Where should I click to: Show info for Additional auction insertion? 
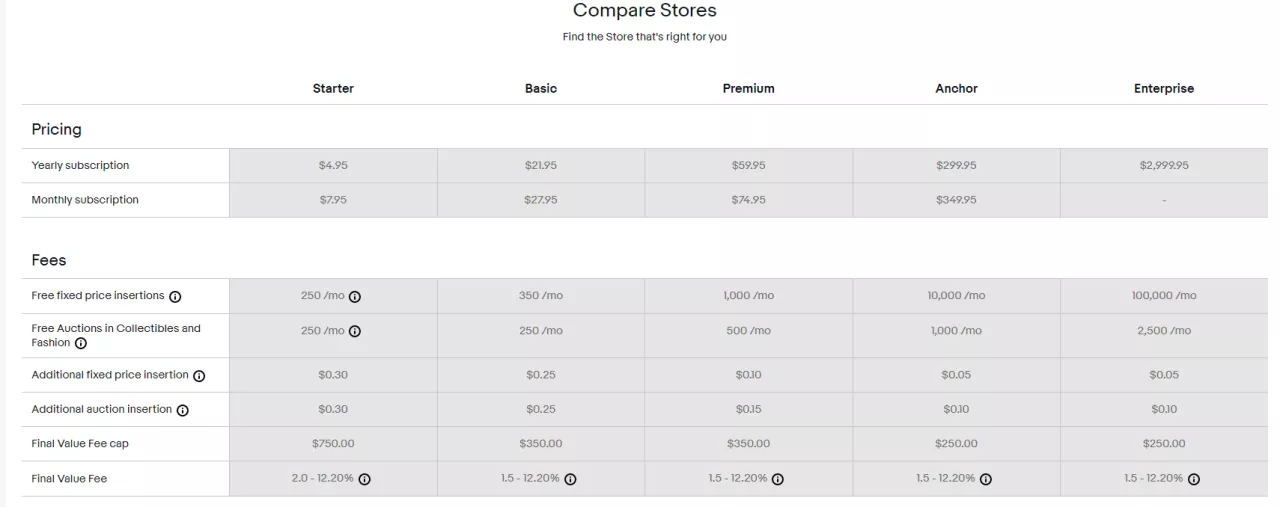point(183,410)
